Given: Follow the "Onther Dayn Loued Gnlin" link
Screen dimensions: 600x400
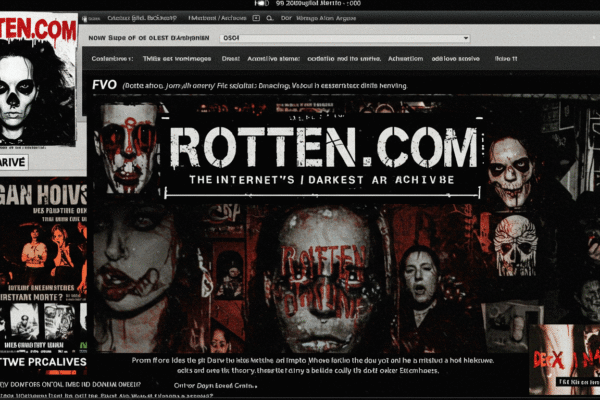Looking at the screenshot, I should pos(215,385).
